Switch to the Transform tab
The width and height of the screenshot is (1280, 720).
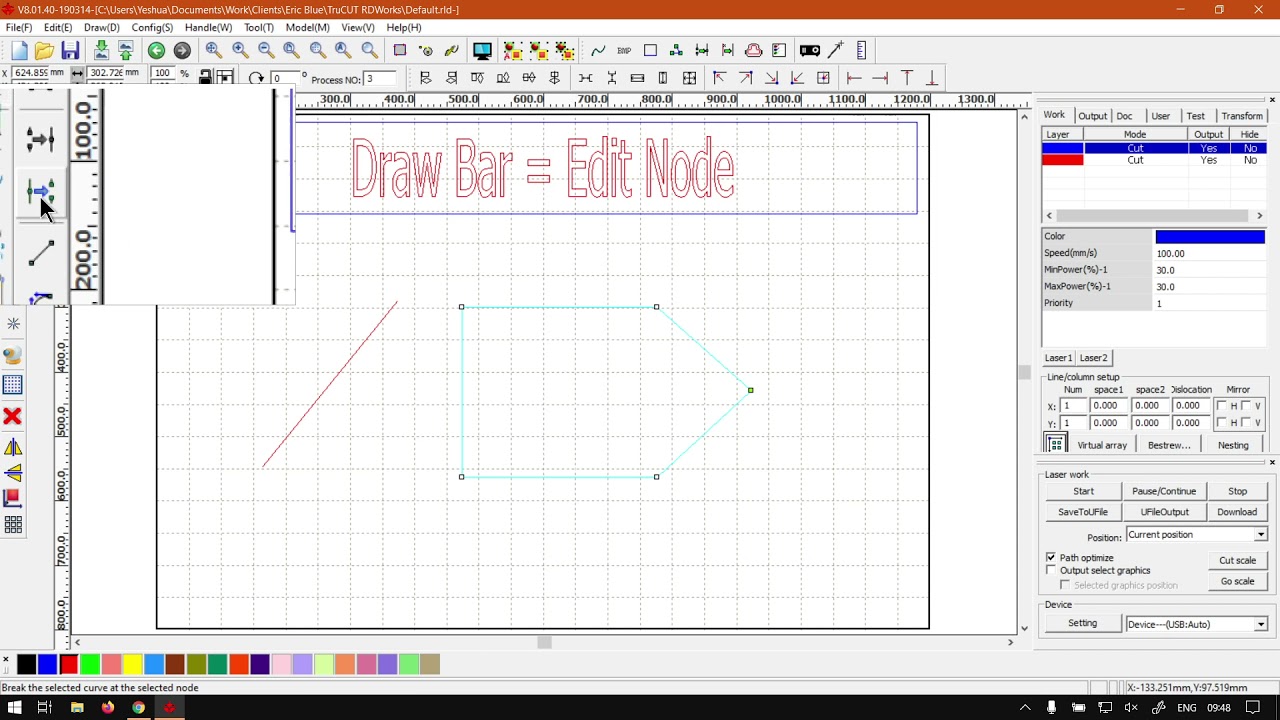[1242, 116]
